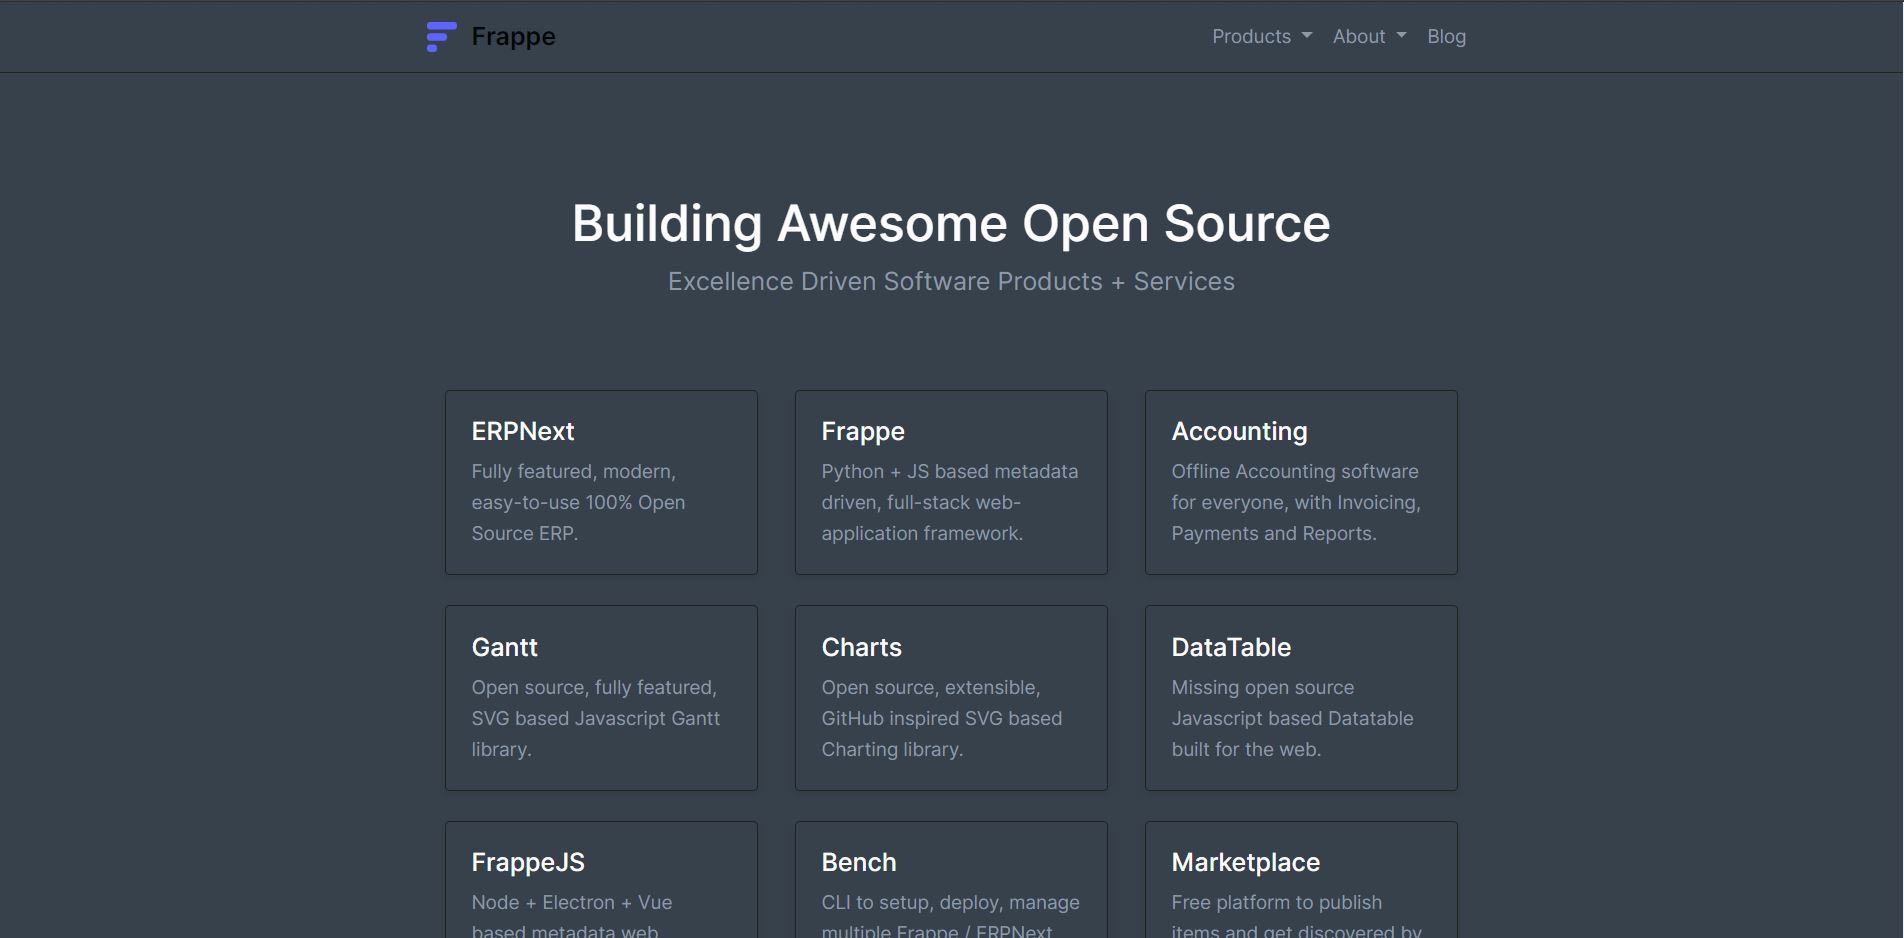The height and width of the screenshot is (938, 1904).
Task: Expand the Products dropdown menu
Action: (x=1262, y=36)
